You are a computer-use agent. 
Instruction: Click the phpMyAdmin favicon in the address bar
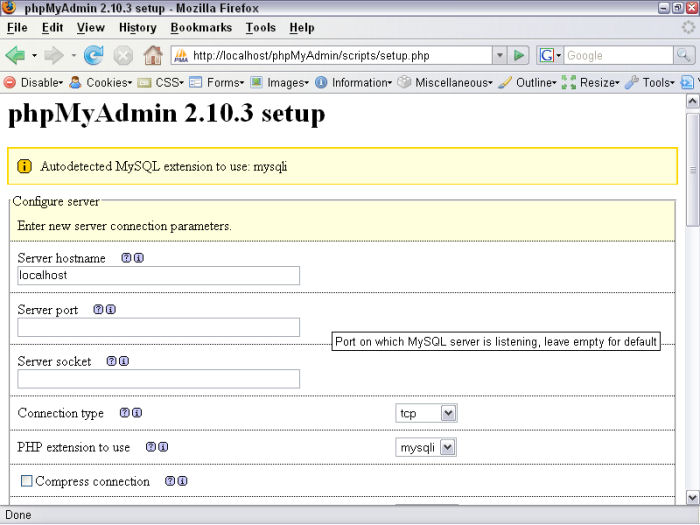(x=181, y=56)
